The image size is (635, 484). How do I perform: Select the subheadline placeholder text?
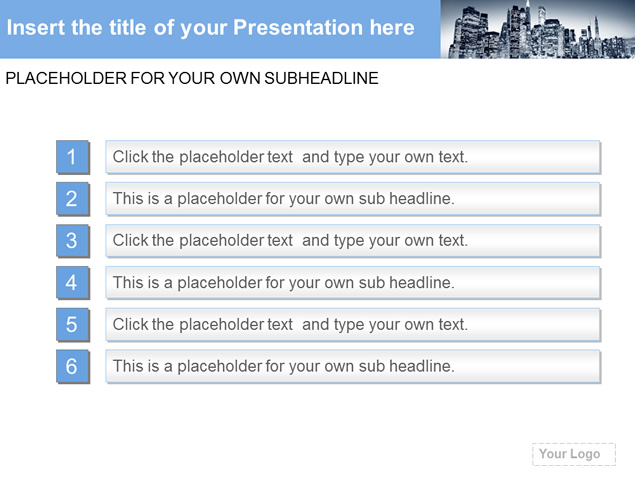(x=192, y=78)
